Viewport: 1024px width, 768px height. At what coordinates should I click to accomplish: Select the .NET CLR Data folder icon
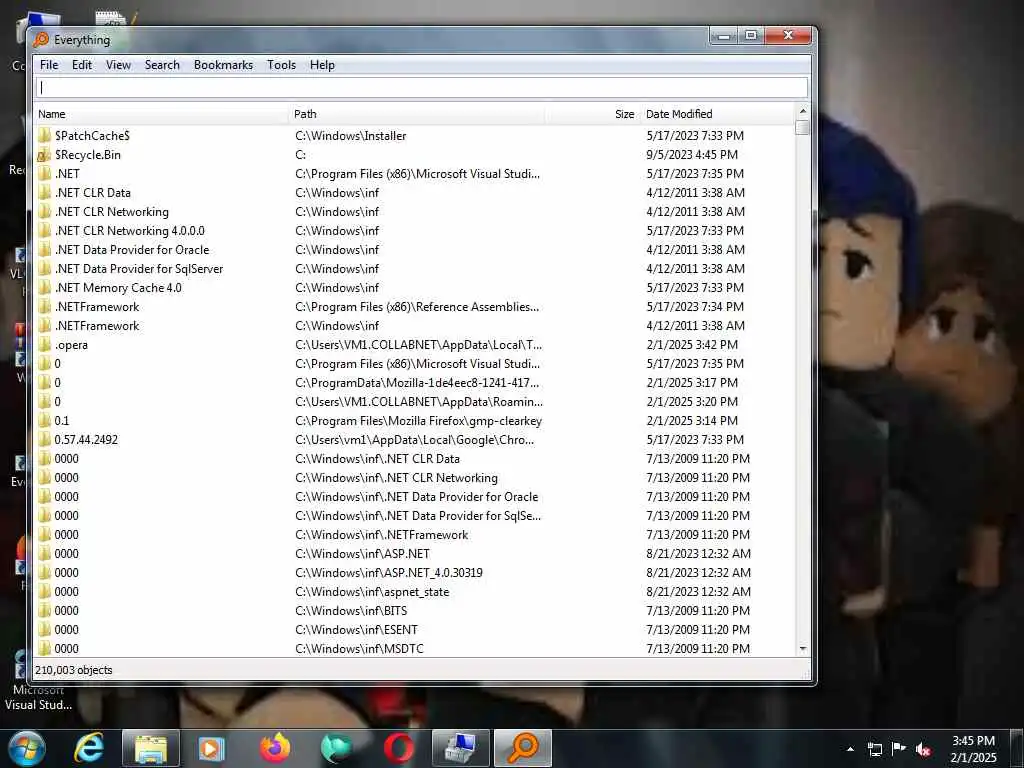pos(44,193)
